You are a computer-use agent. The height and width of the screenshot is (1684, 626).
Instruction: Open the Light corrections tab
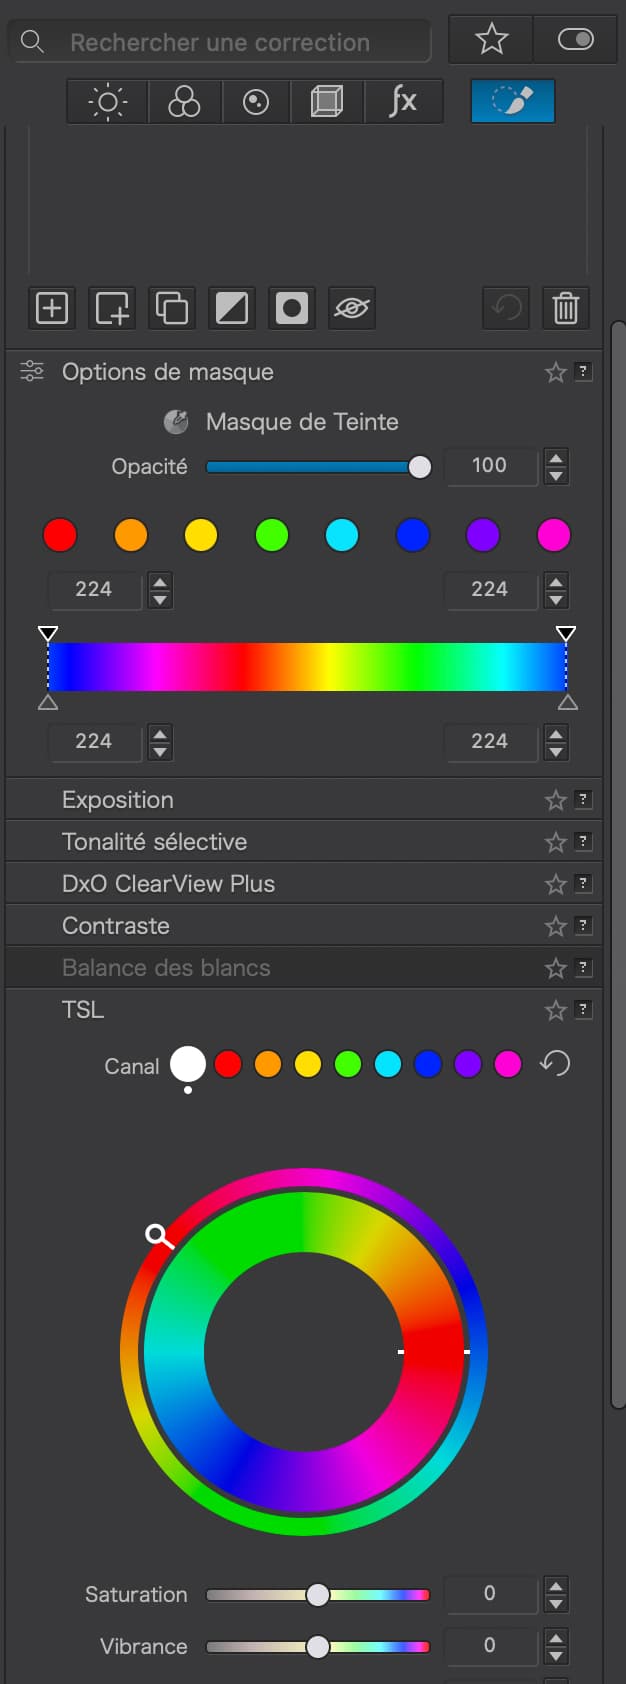pos(107,102)
